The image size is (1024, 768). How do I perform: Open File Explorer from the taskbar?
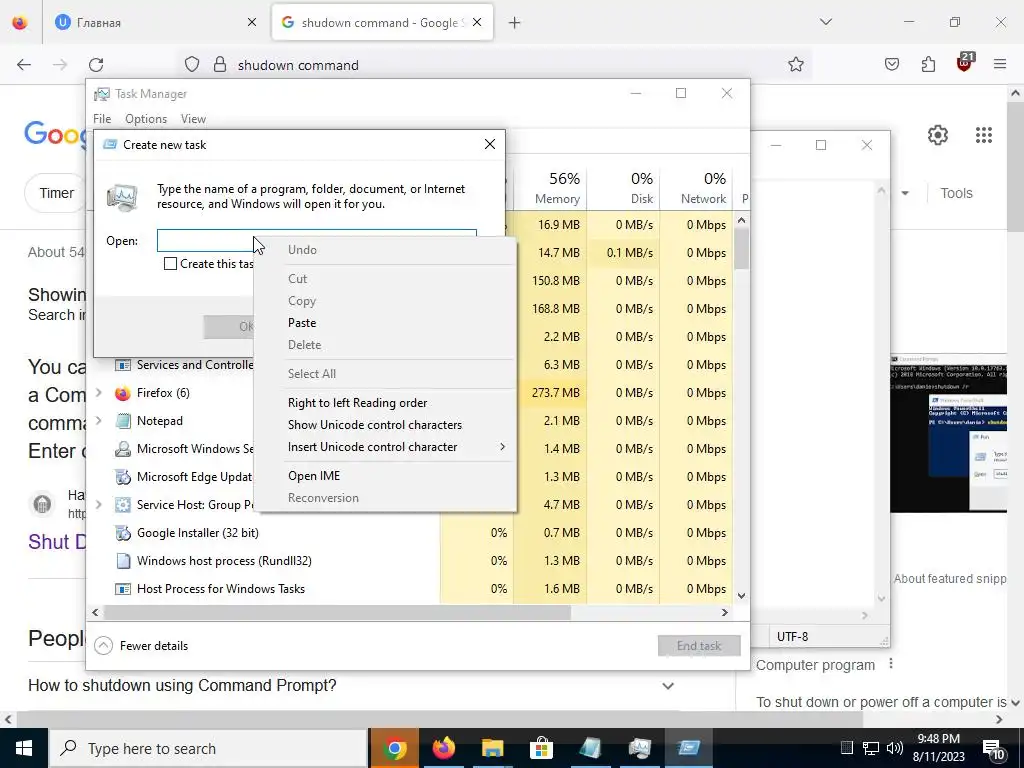(x=492, y=748)
